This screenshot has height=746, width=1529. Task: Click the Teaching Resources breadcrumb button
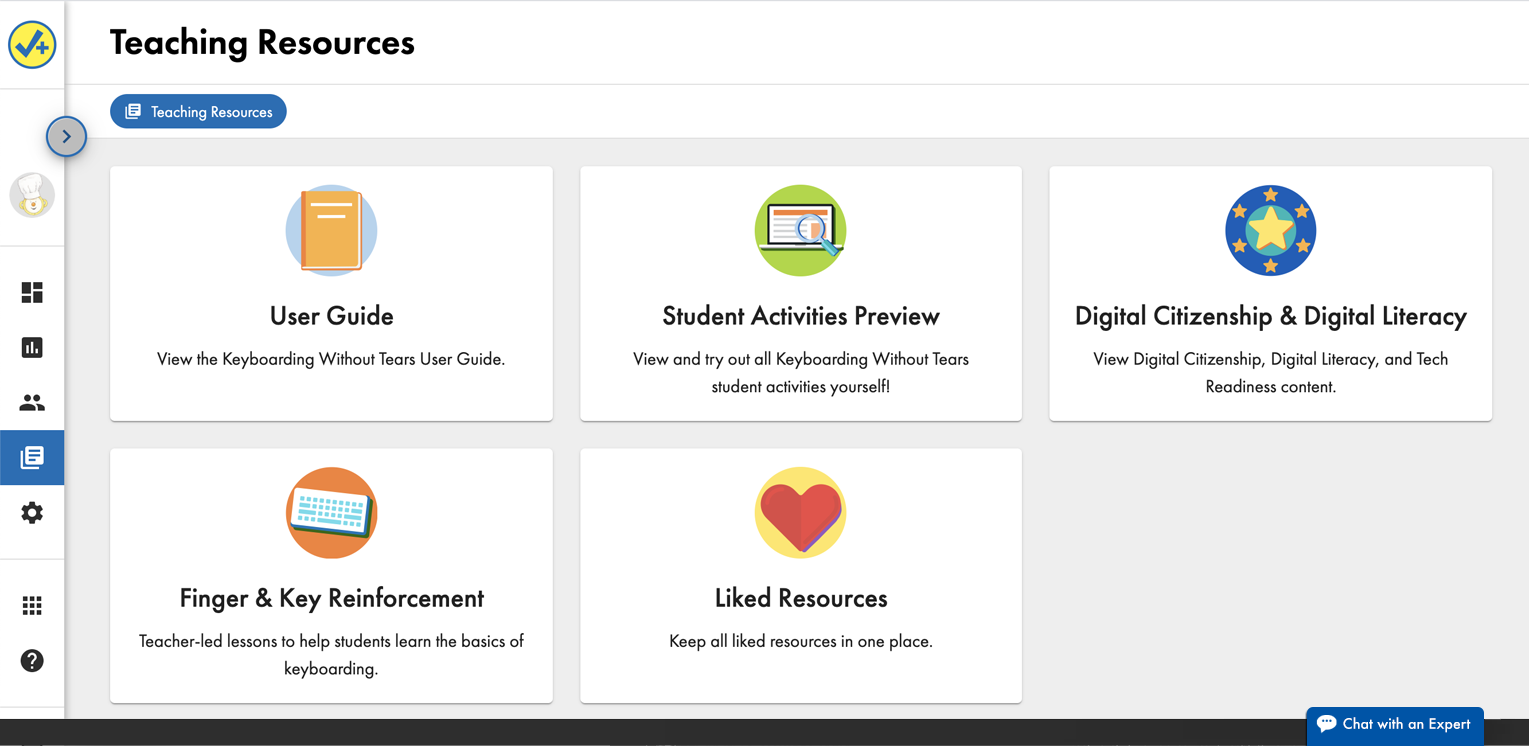(x=198, y=111)
